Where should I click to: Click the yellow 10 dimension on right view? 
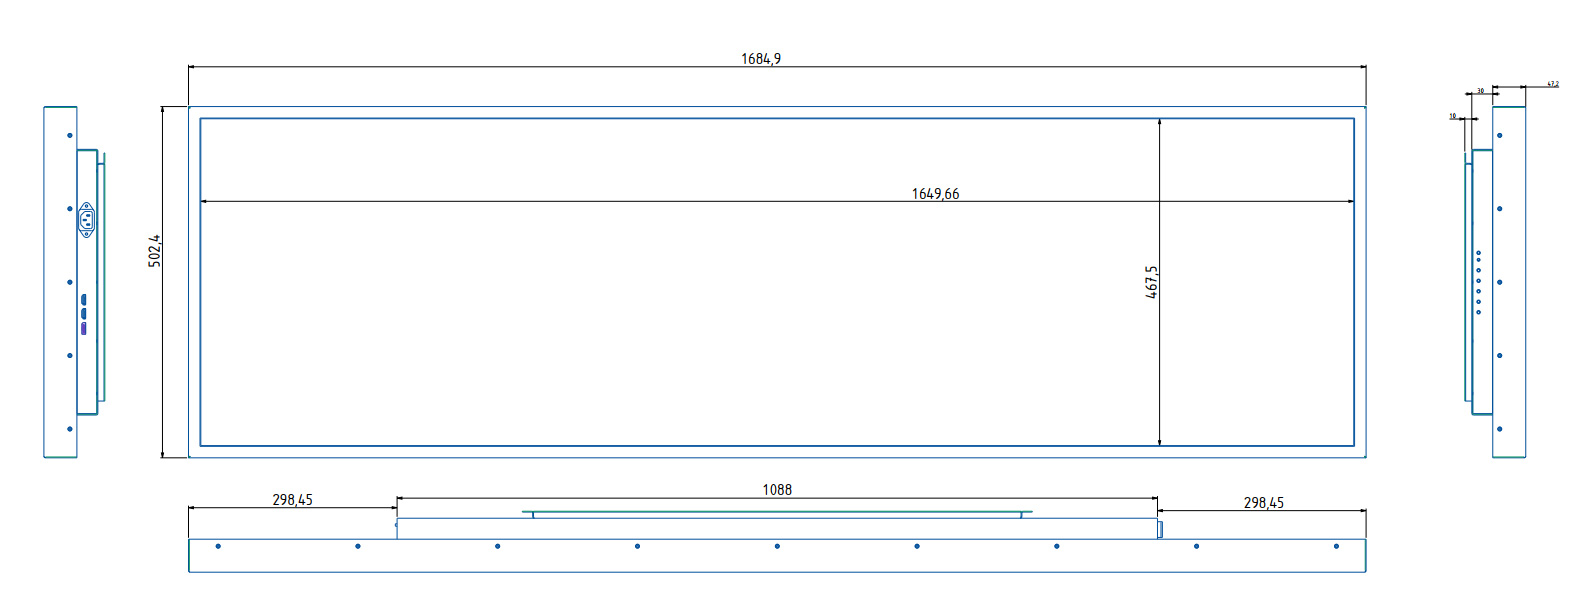pyautogui.click(x=1453, y=116)
